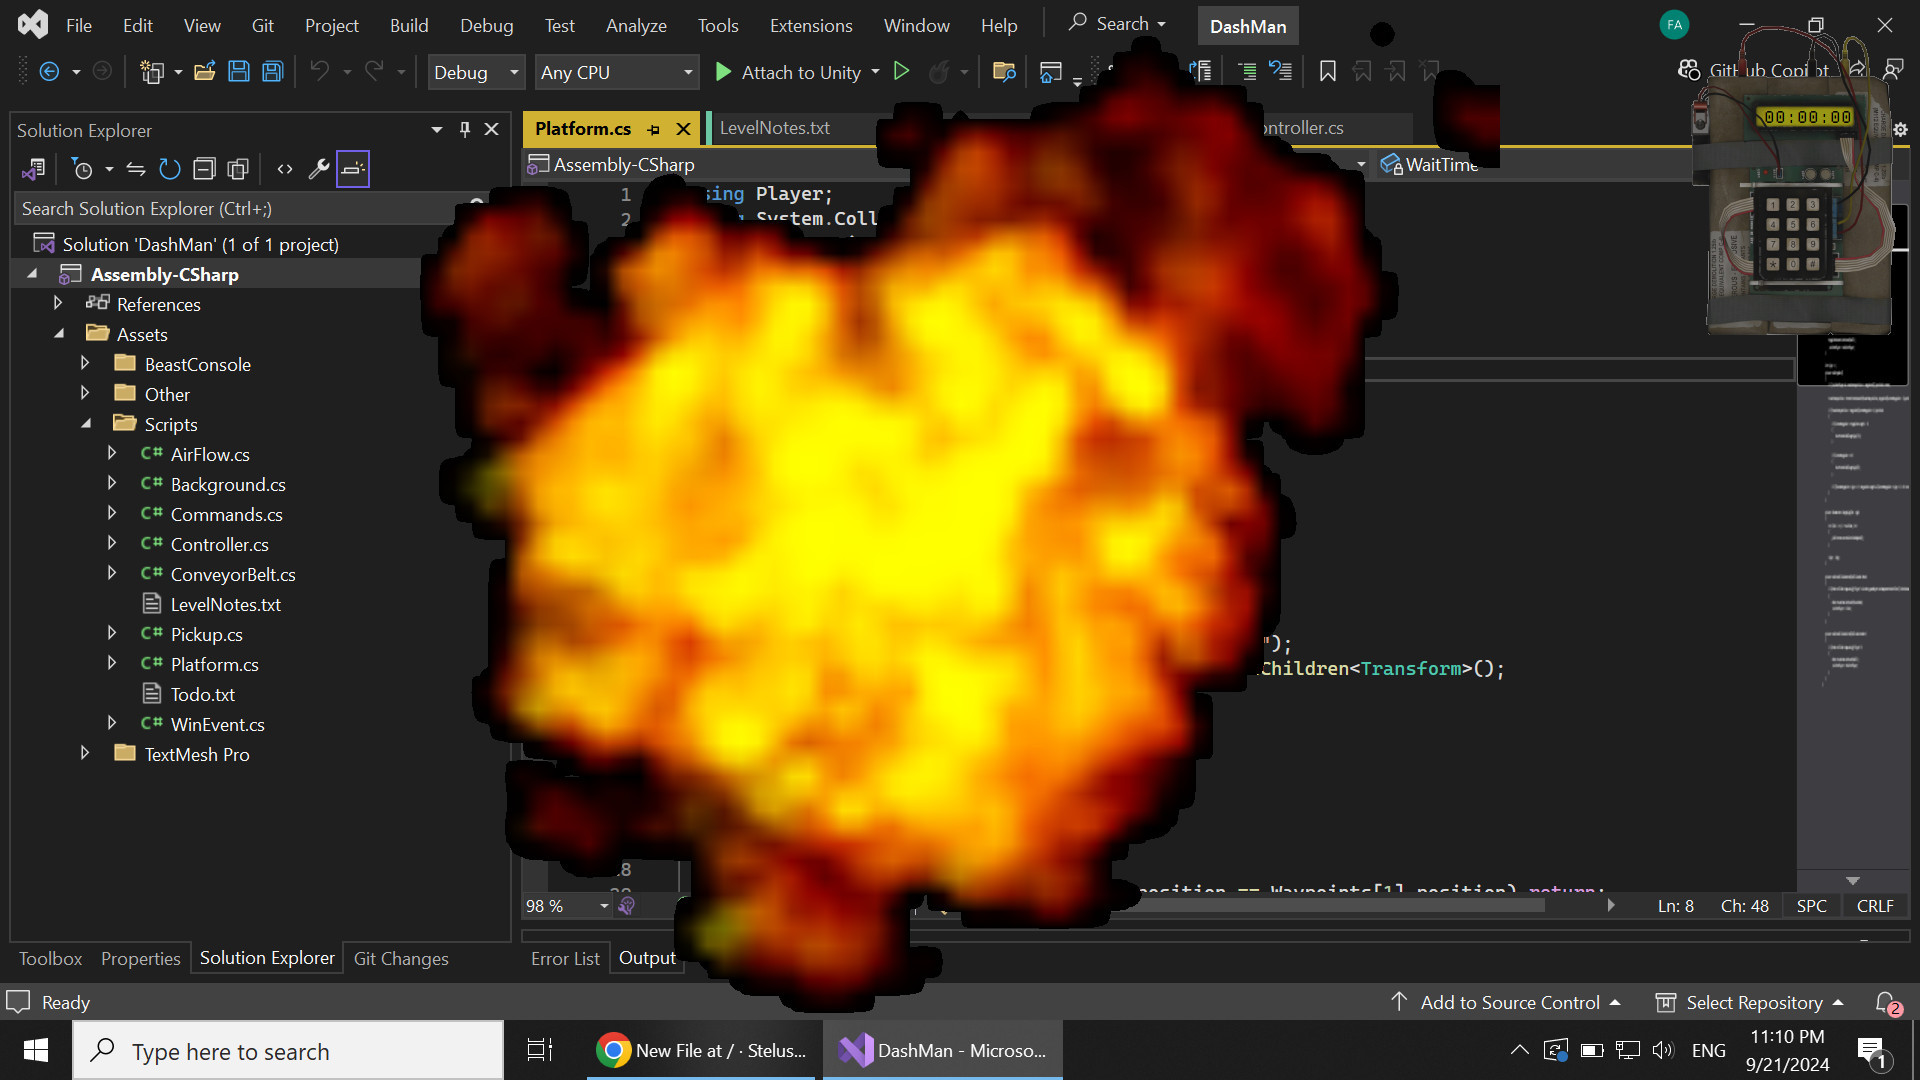Toggle Sync with Active Document
Viewport: 1920px width, 1080px height.
[x=136, y=169]
